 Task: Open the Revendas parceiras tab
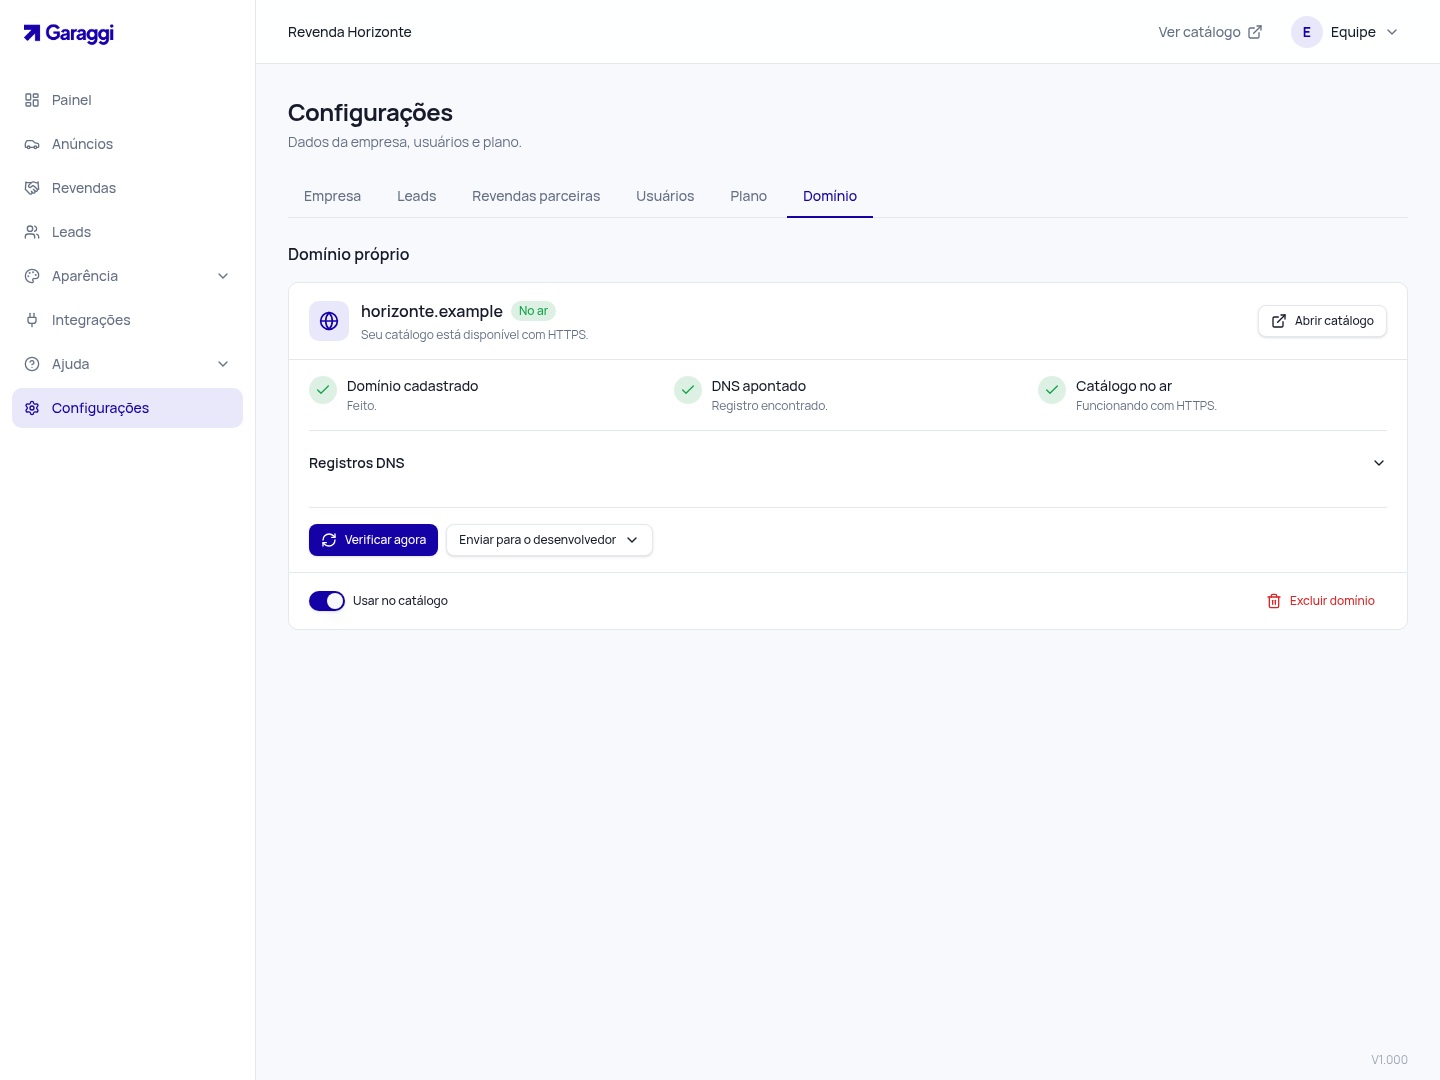tap(536, 196)
